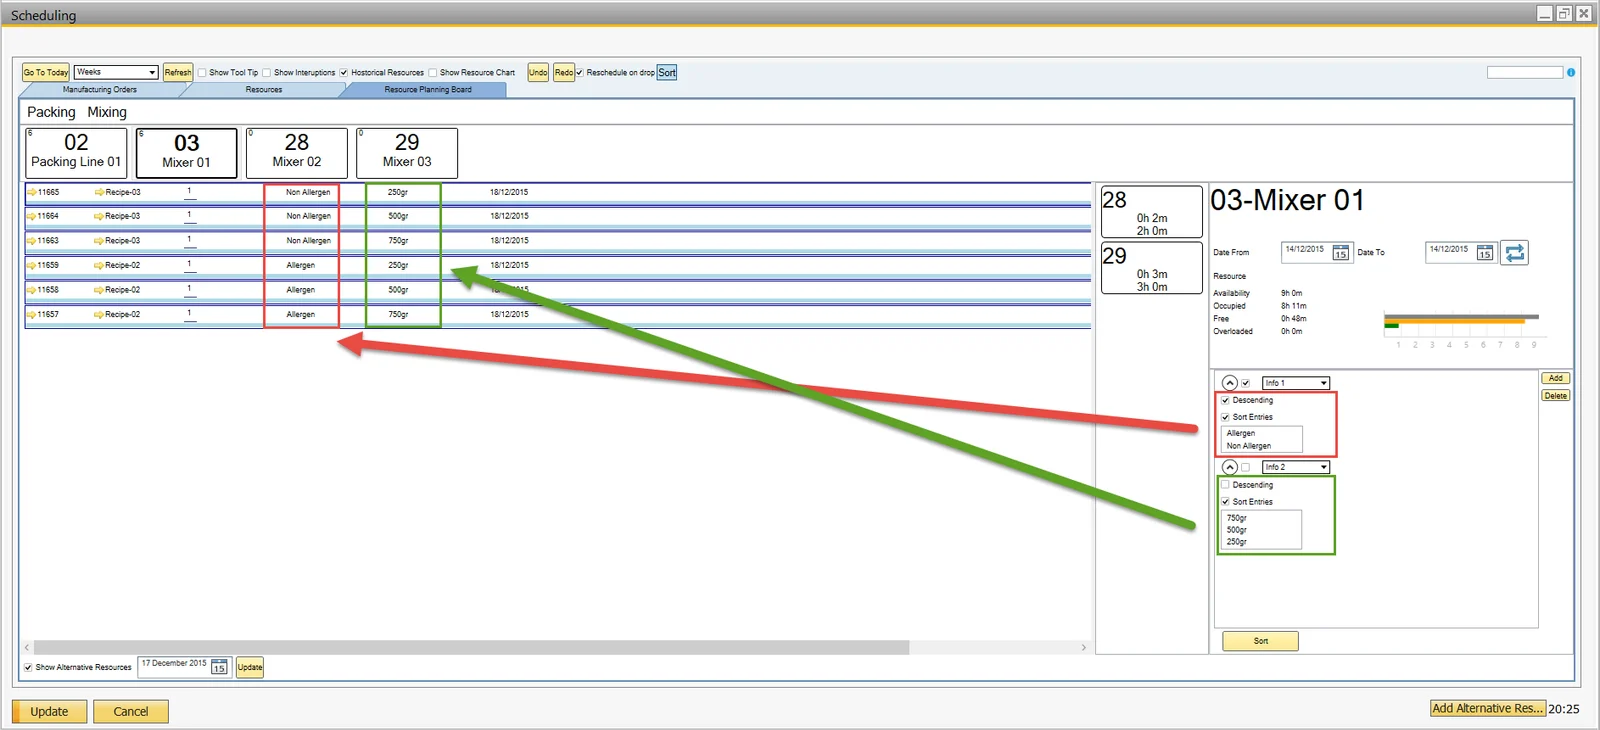
Task: Select resource card 02 Packing Line 01
Action: point(76,152)
